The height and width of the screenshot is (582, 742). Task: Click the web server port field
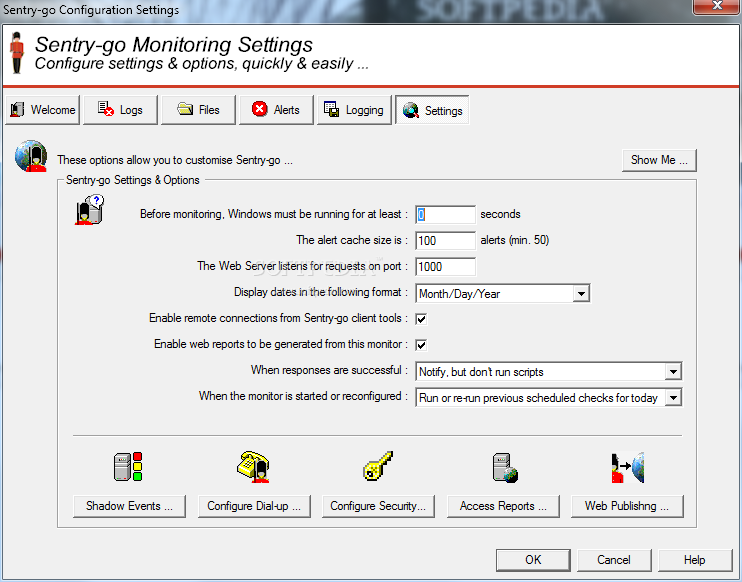[x=445, y=266]
